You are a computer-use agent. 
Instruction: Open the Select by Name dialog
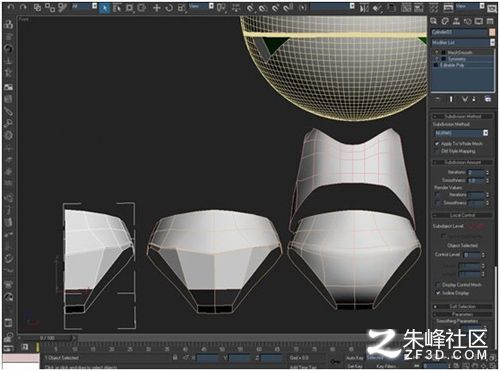click(116, 8)
